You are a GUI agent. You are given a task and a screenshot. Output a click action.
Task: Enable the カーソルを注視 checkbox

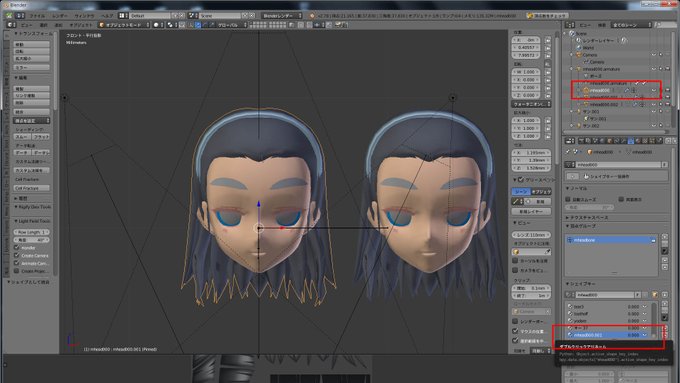pos(515,261)
